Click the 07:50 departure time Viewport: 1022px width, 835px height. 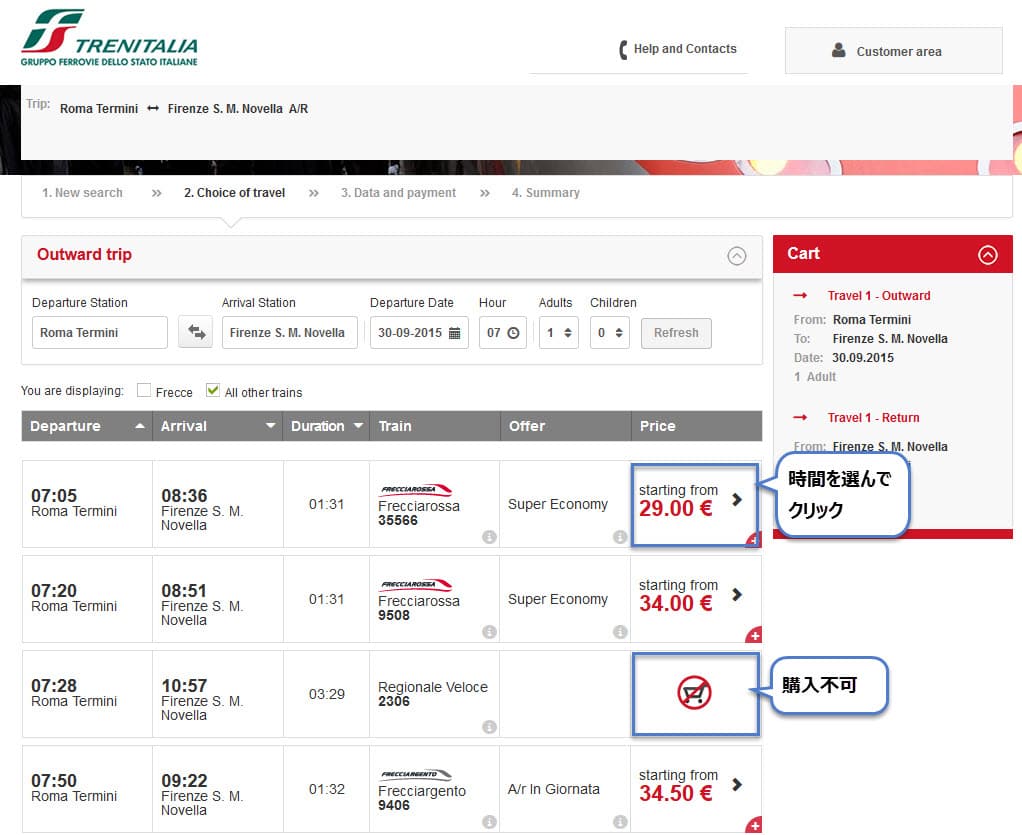click(x=54, y=780)
